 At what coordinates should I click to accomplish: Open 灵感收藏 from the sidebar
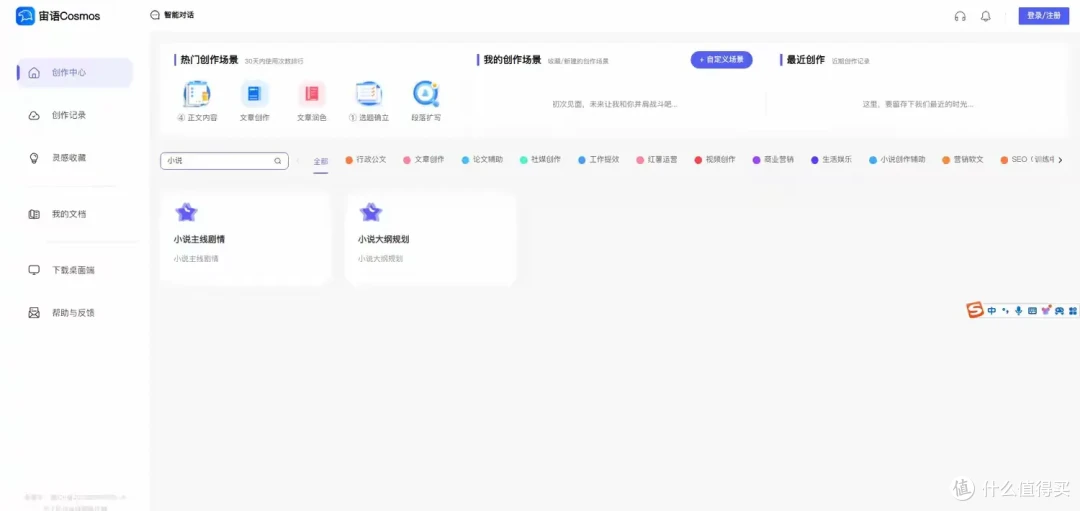point(69,158)
